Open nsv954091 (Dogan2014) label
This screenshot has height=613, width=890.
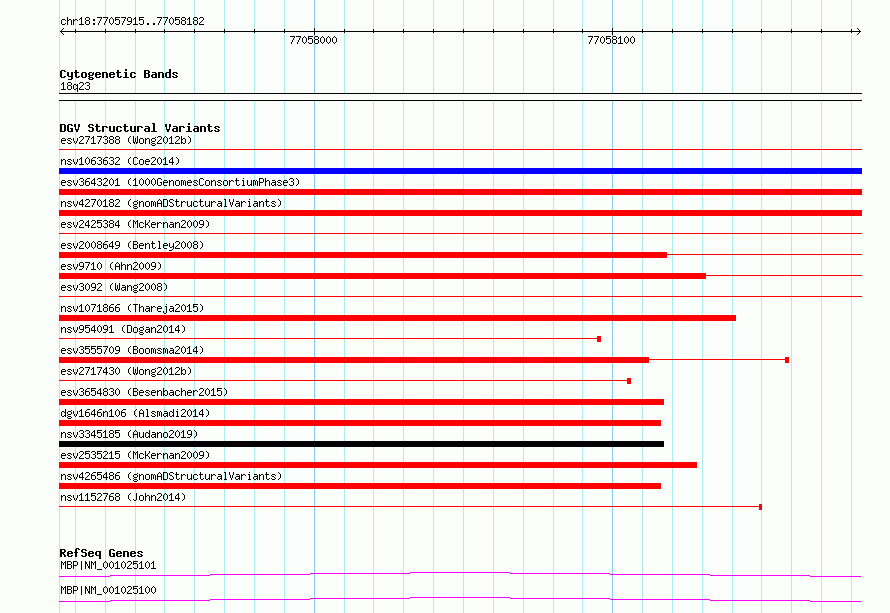point(123,329)
